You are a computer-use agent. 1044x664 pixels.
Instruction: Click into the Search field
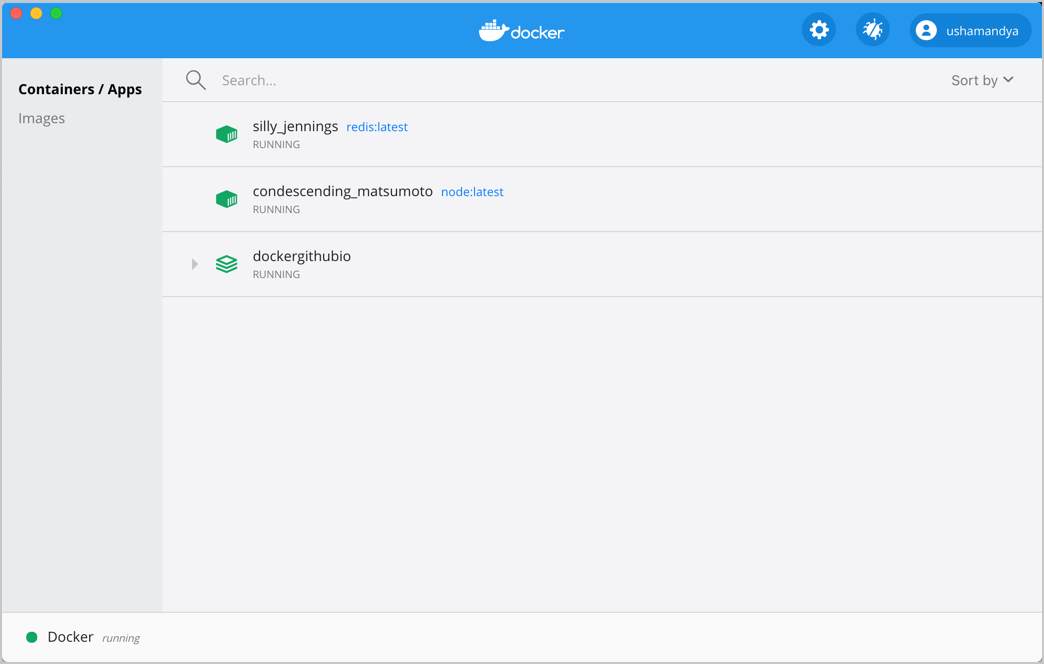[400, 79]
